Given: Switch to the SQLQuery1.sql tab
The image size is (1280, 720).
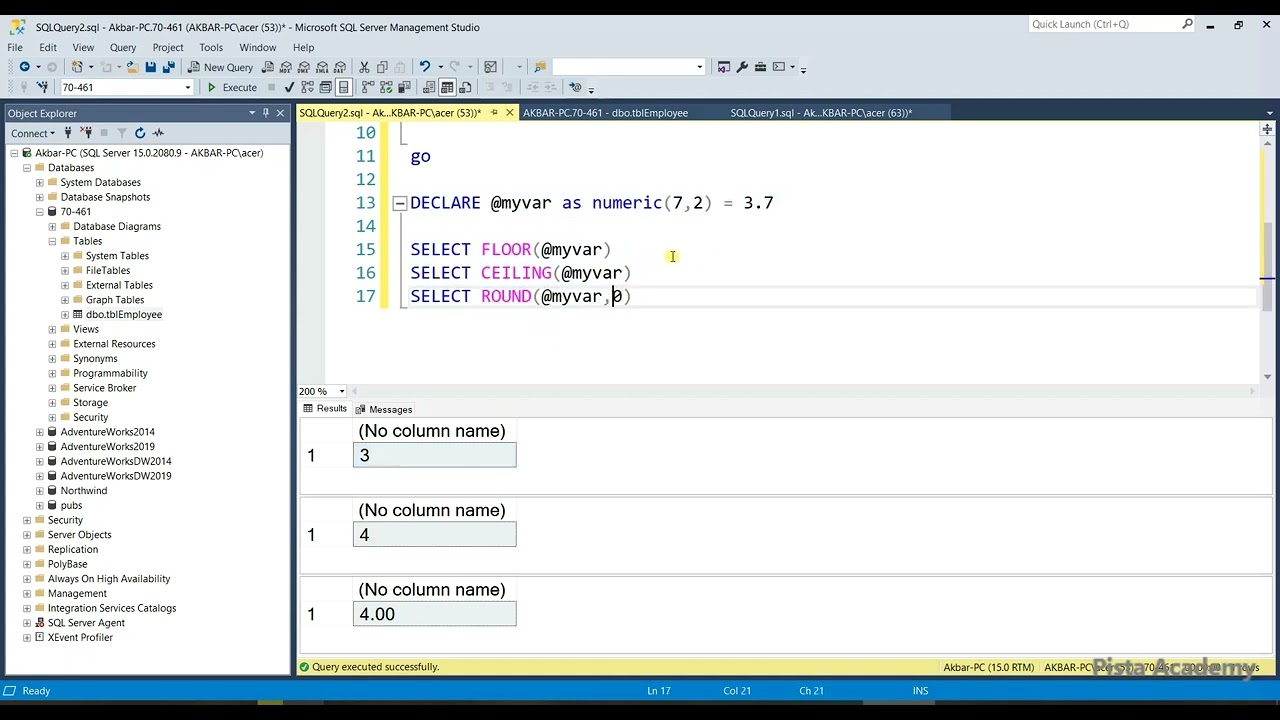Looking at the screenshot, I should pos(821,113).
